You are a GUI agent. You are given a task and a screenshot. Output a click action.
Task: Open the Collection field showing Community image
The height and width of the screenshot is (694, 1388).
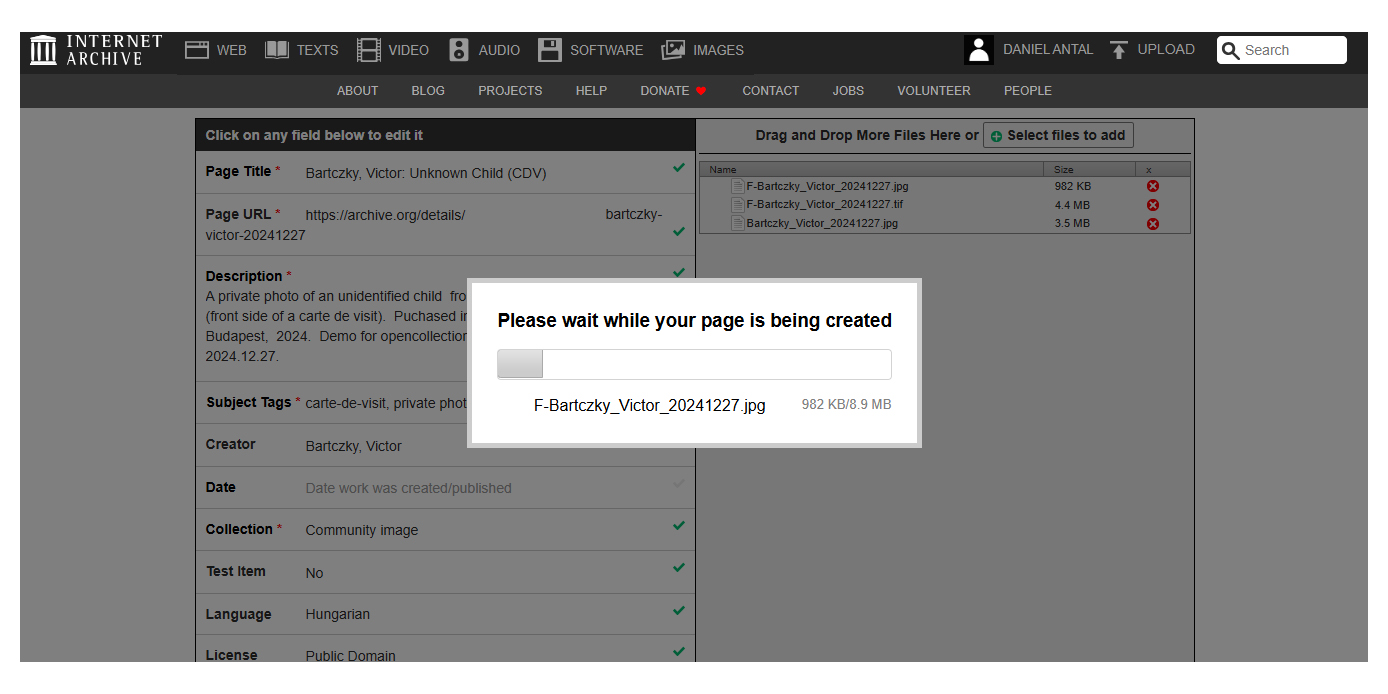tap(362, 530)
